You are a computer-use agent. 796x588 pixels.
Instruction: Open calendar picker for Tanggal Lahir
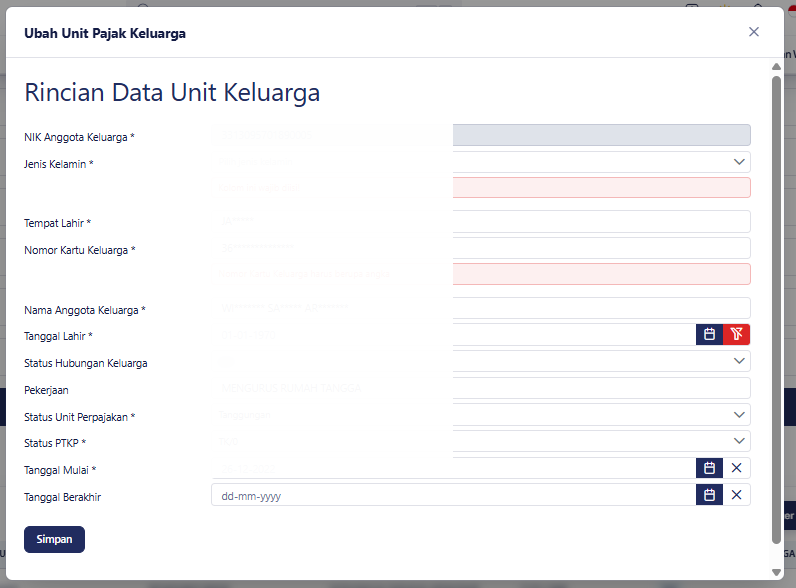[709, 334]
